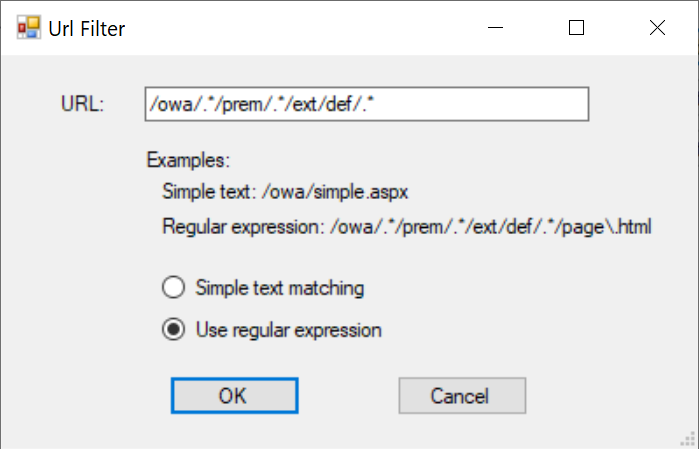
Task: Click the simple text example /owa/simple.aspx line
Action: [286, 190]
